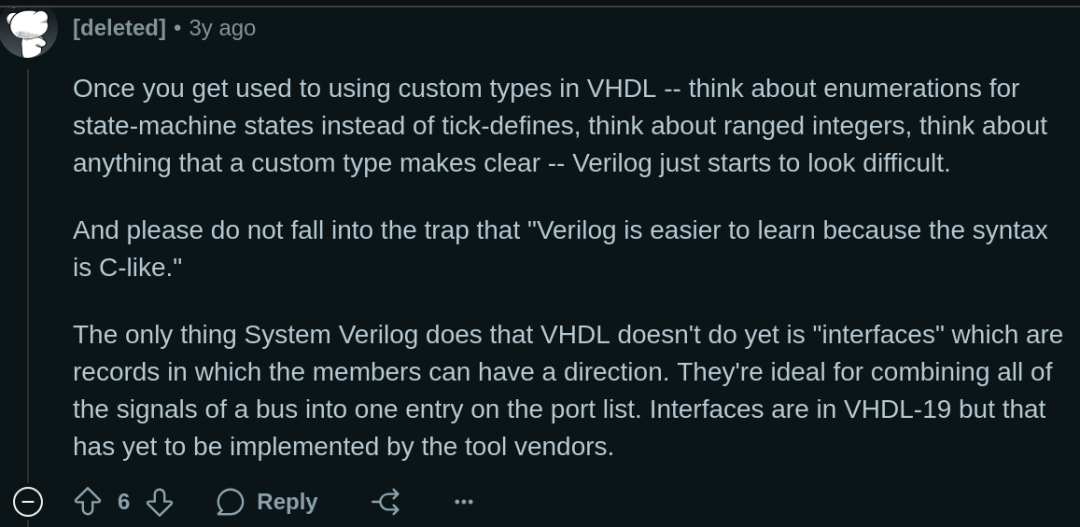Click the default Reddit avatar image
Screen dimensions: 1080x527
pos(28,31)
